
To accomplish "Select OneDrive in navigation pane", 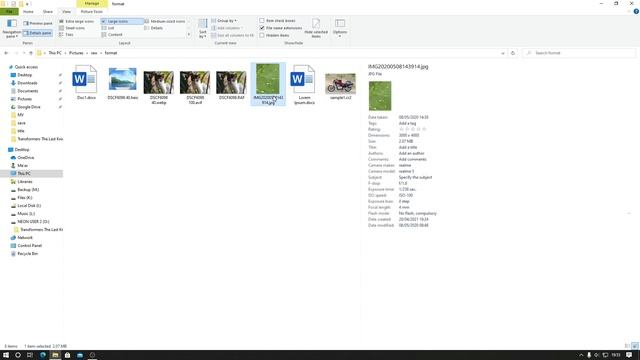I will (26, 158).
